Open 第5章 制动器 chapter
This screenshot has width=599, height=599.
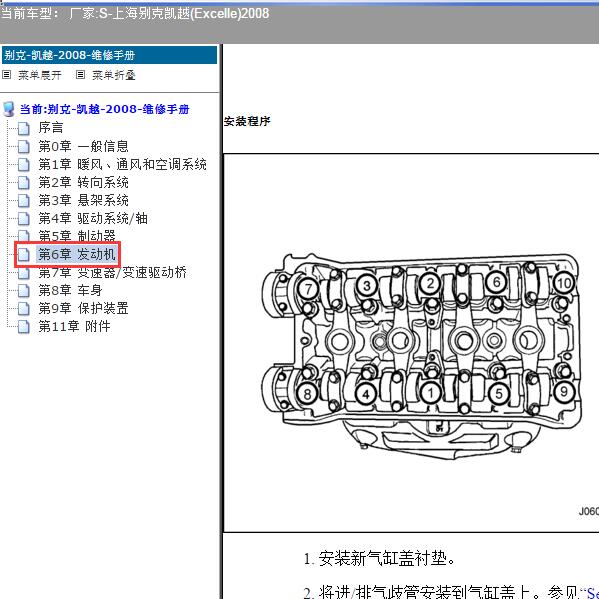pyautogui.click(x=77, y=236)
